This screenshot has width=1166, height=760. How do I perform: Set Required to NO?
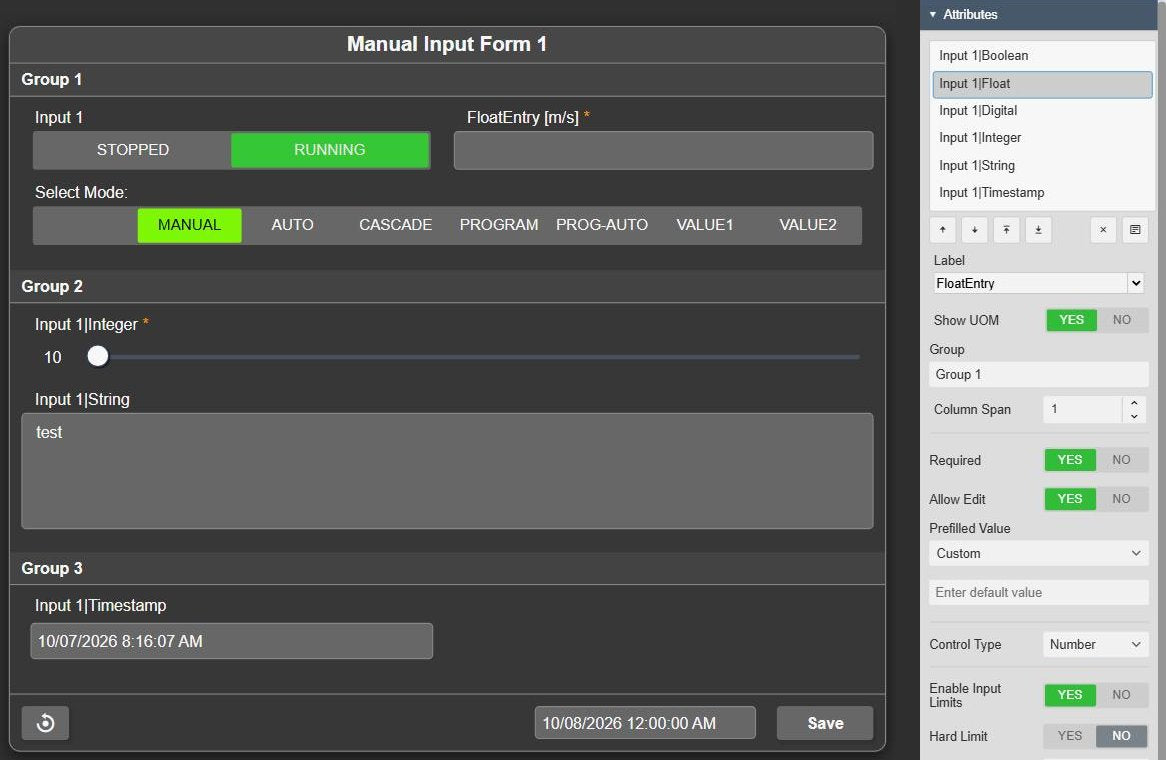click(1121, 460)
